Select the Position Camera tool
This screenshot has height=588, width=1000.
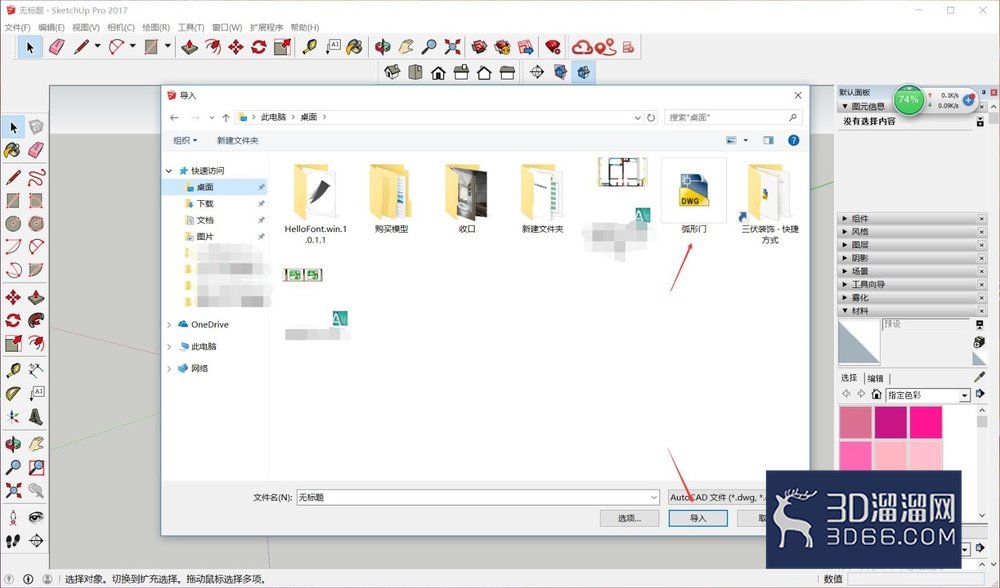pyautogui.click(x=13, y=517)
